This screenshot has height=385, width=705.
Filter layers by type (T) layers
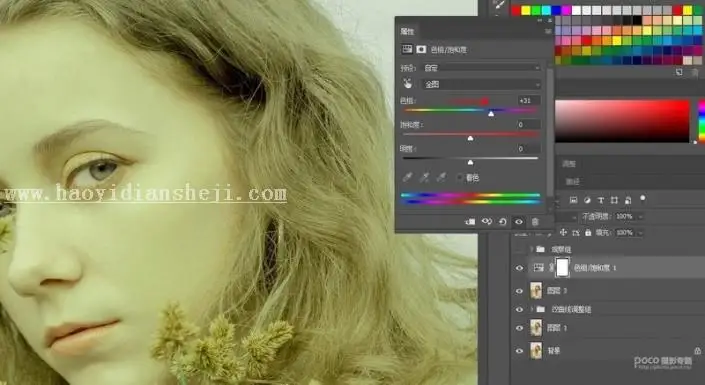click(601, 200)
